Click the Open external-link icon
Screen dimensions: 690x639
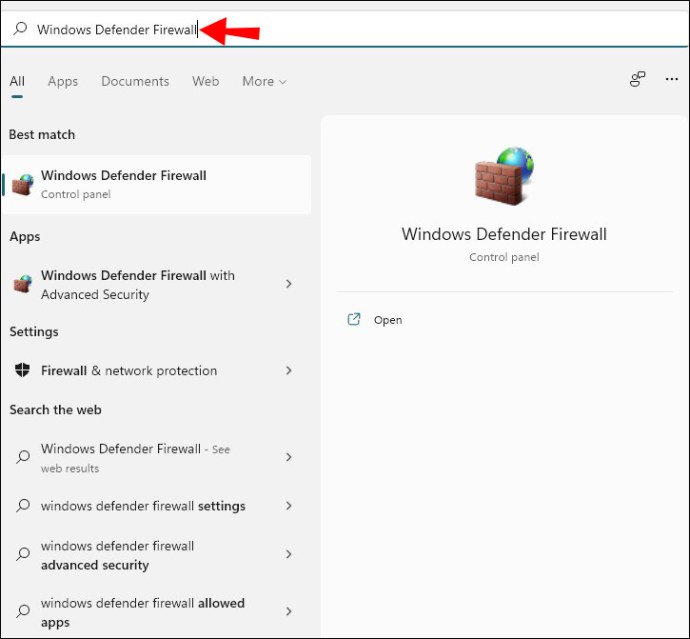coord(354,319)
